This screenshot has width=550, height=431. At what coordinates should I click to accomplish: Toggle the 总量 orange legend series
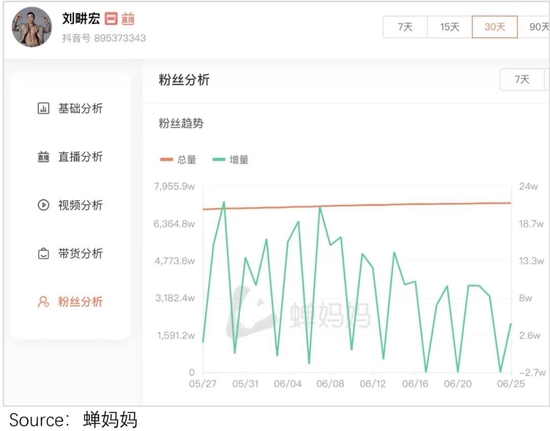click(178, 160)
